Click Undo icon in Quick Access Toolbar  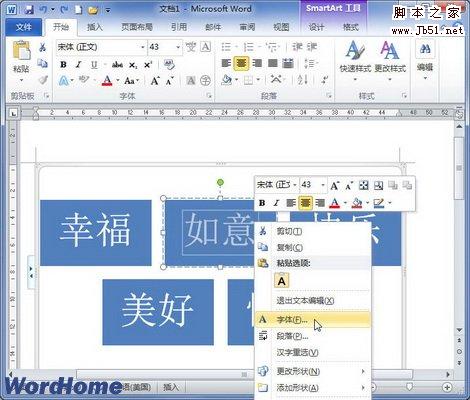coord(43,9)
